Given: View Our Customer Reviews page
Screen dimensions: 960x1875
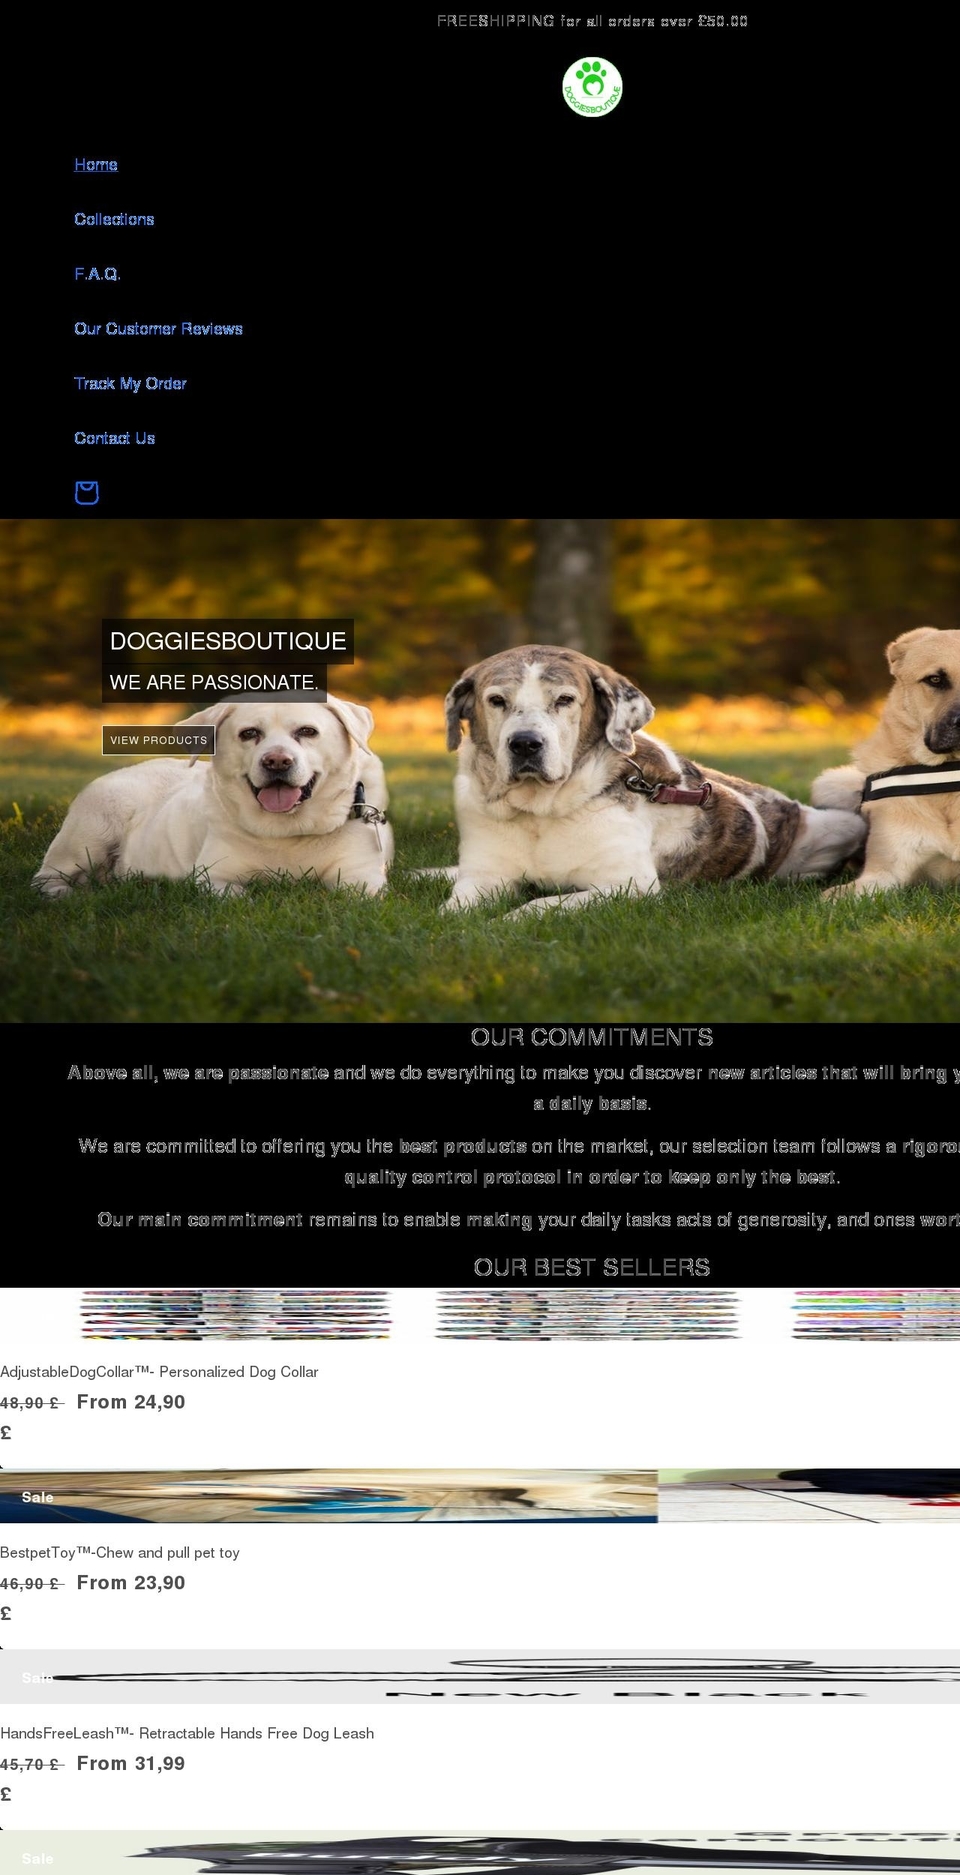Looking at the screenshot, I should click(x=158, y=328).
